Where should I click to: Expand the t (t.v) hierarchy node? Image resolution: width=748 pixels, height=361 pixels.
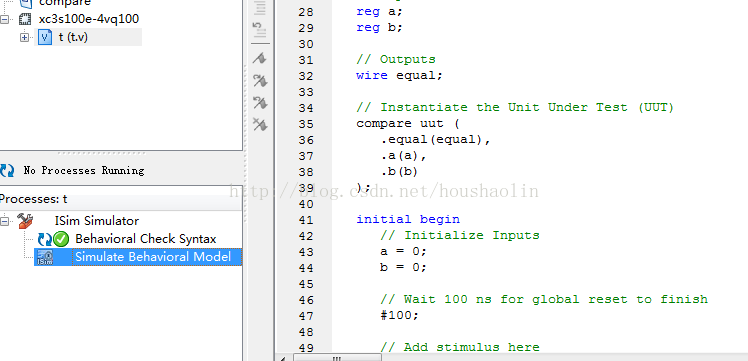tap(24, 37)
